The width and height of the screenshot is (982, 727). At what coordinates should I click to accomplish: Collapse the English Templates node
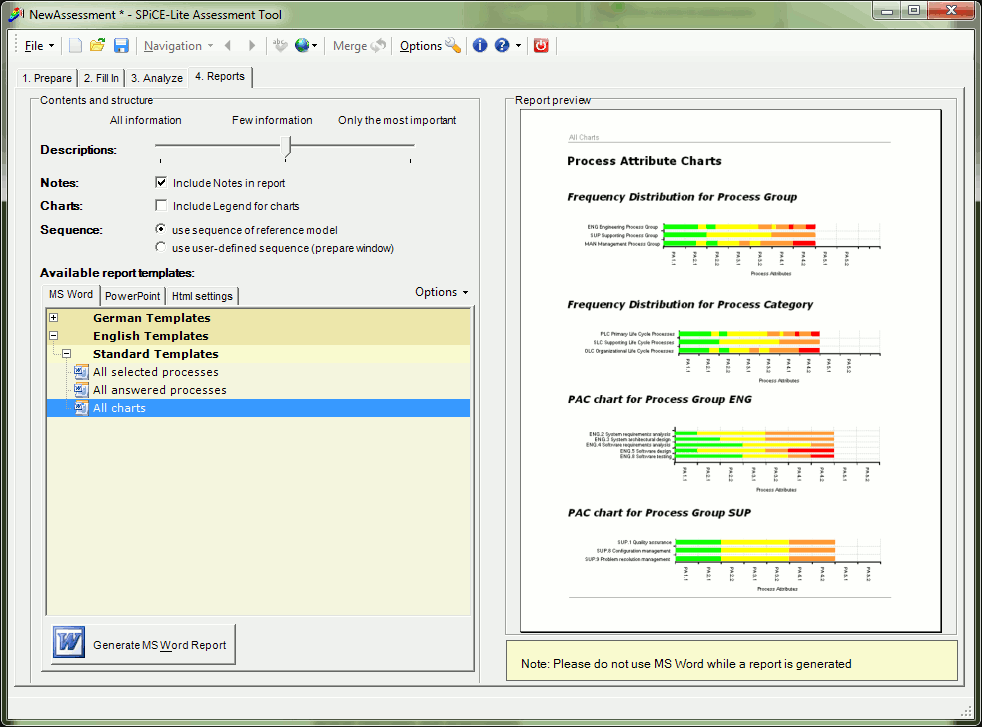tap(54, 336)
